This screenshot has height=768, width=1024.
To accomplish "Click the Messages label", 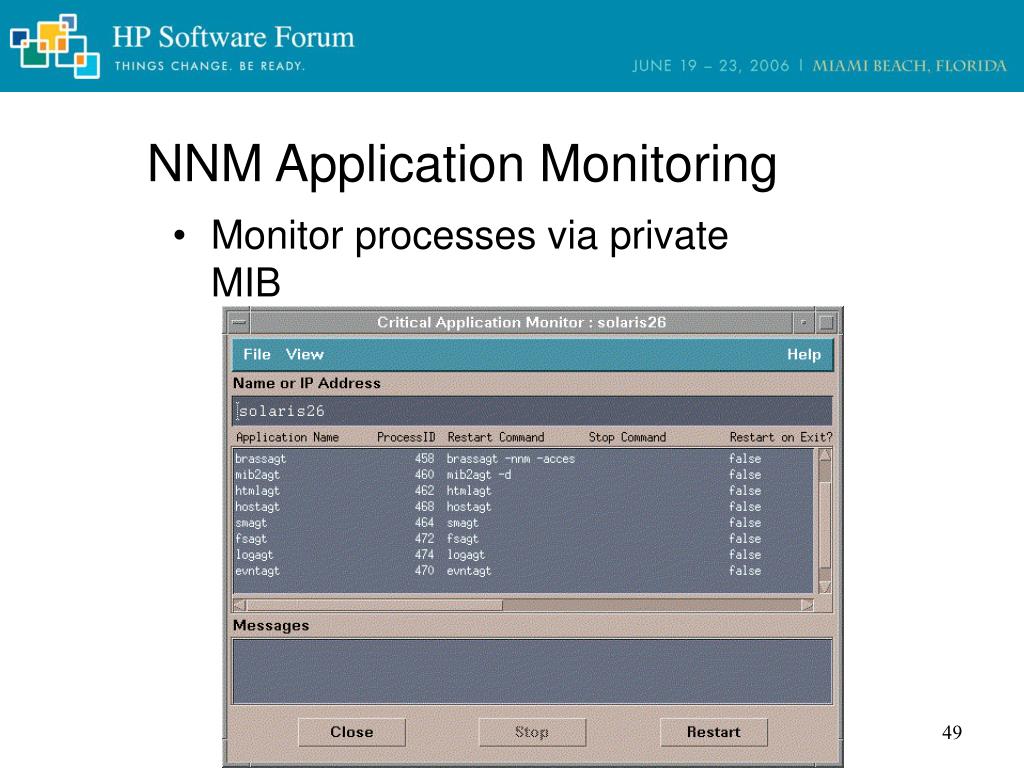I will click(x=271, y=626).
